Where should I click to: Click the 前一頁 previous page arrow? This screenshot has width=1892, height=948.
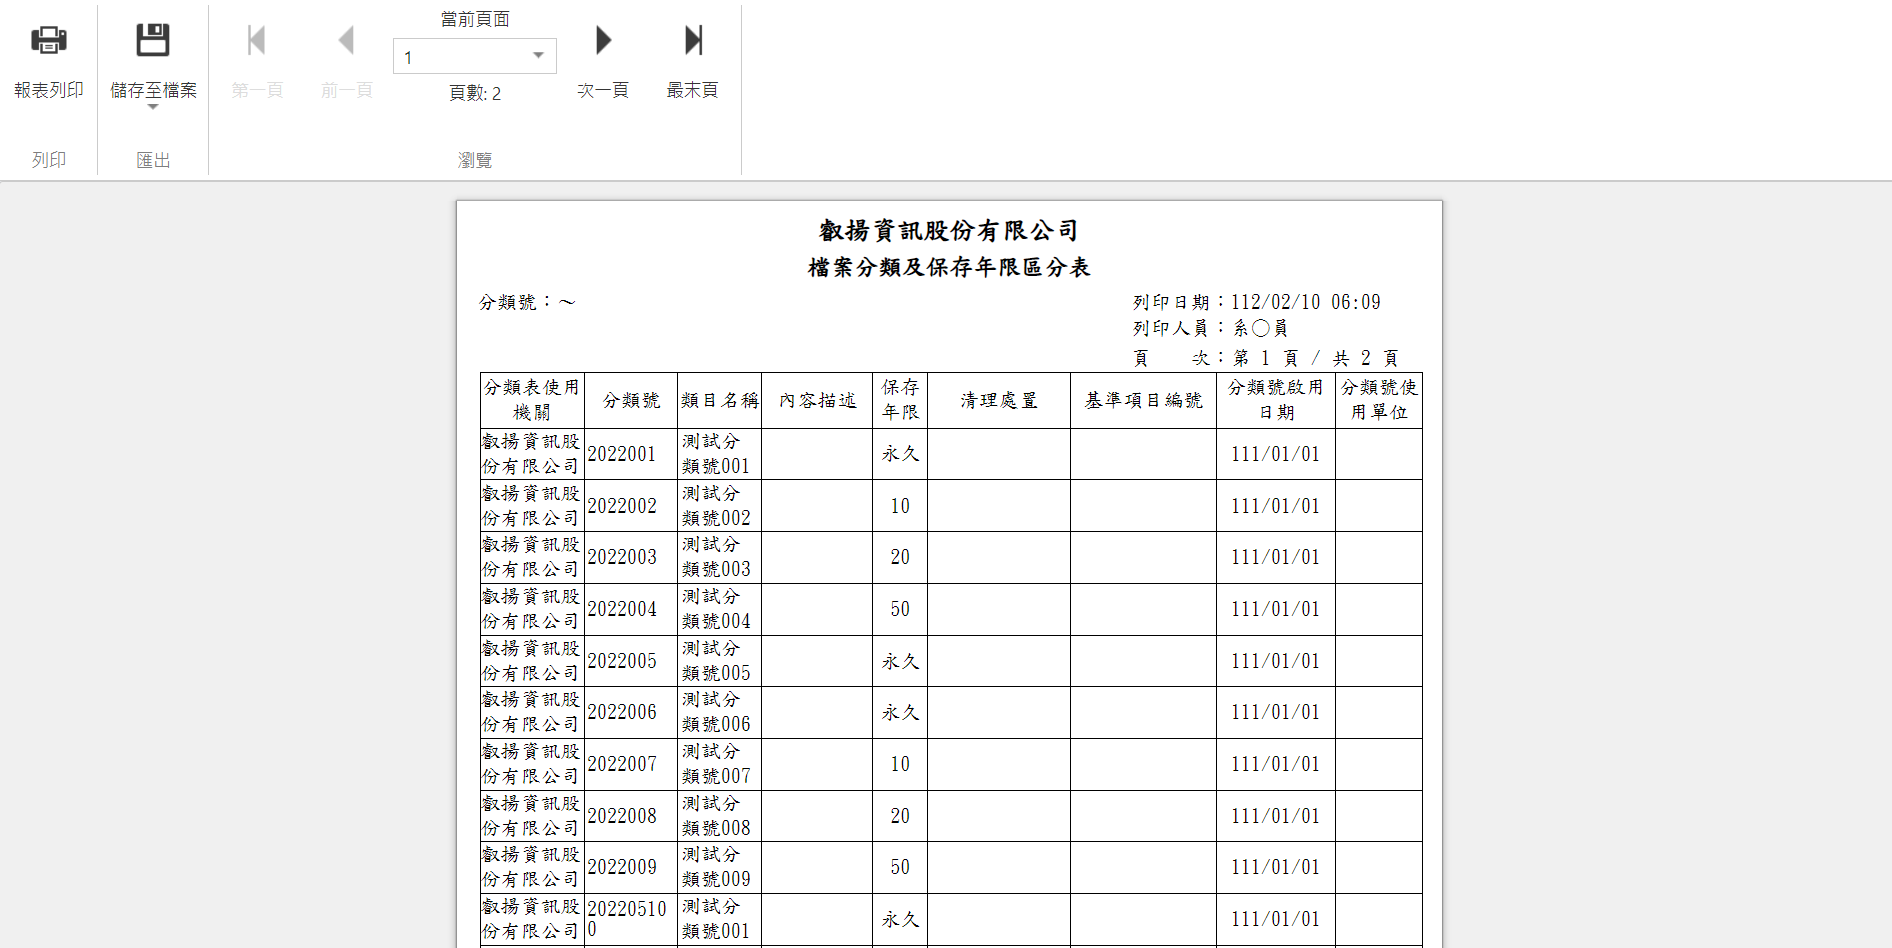[346, 41]
